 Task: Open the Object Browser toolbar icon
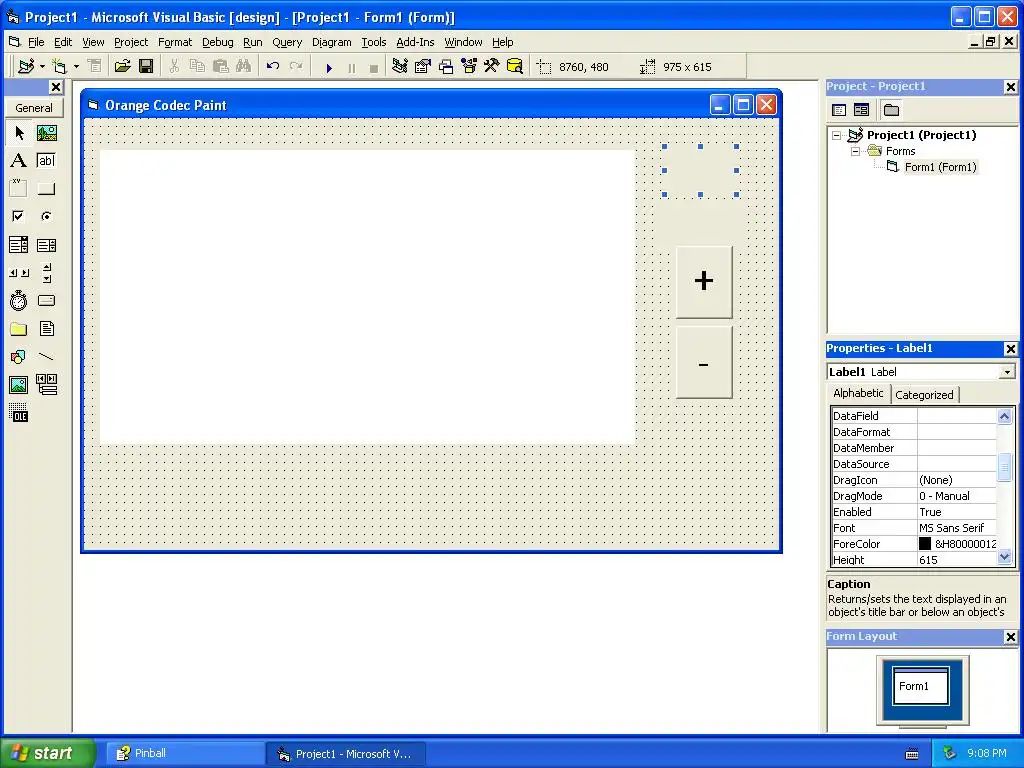coord(469,67)
